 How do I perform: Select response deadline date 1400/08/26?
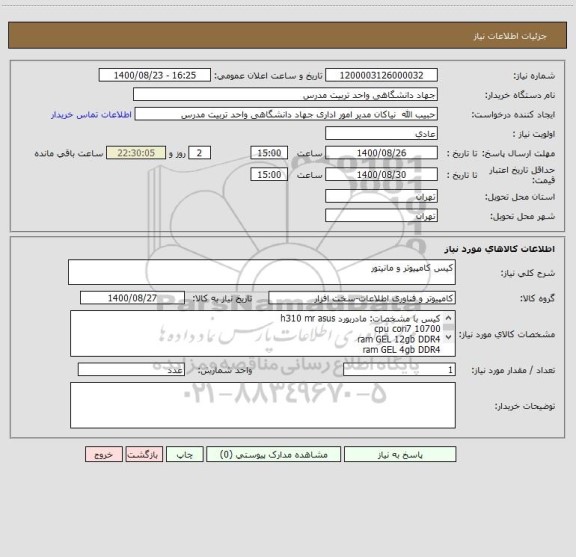coord(381,153)
